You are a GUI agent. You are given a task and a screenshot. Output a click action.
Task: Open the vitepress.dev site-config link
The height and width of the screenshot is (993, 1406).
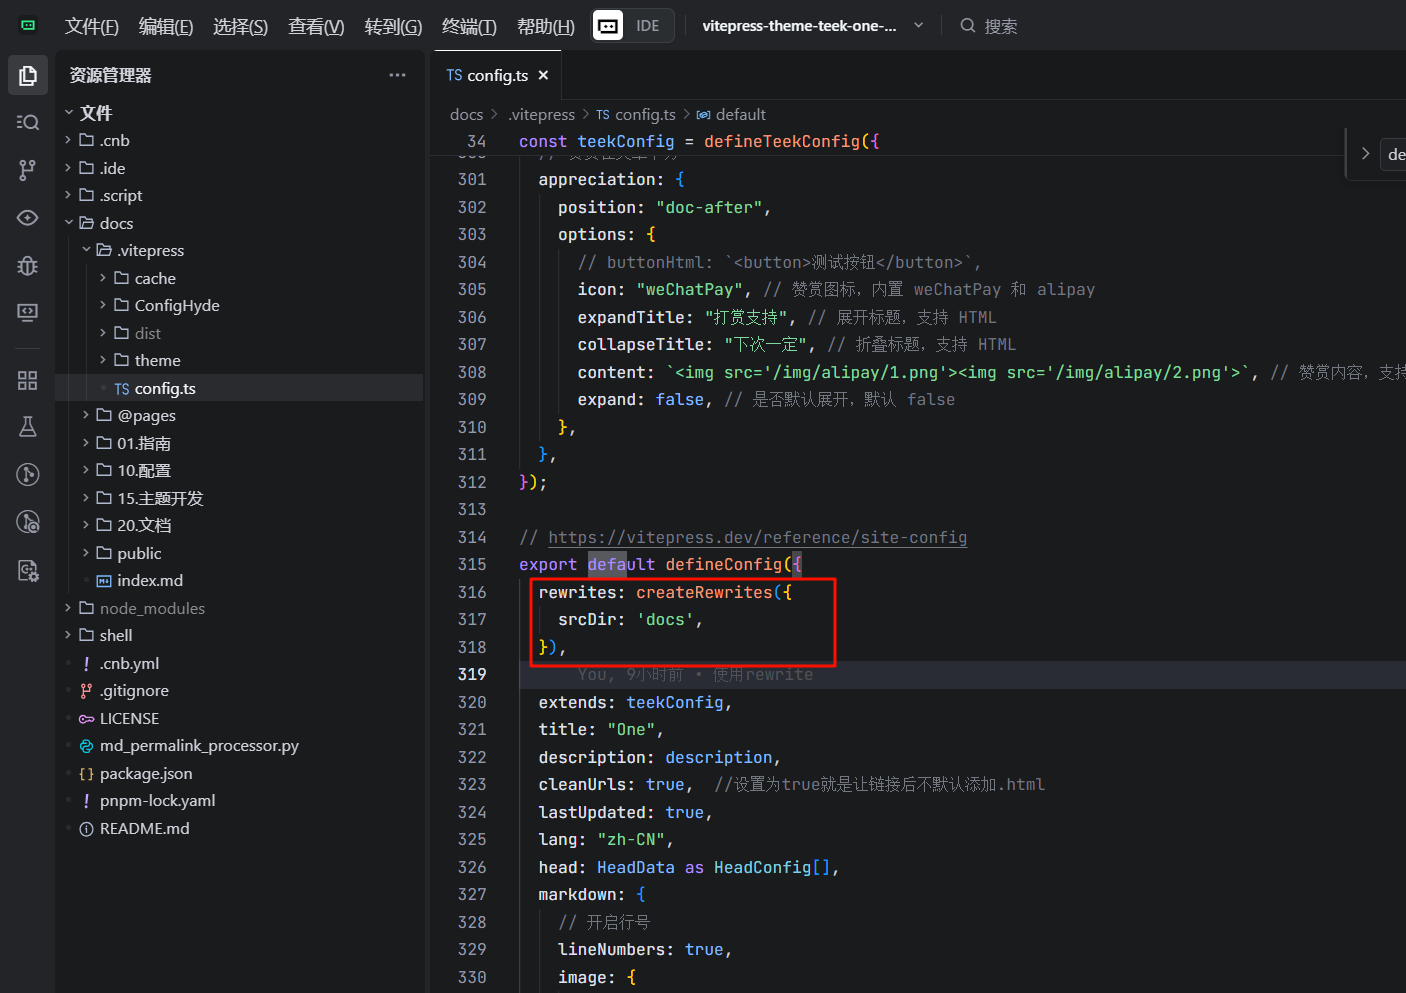tap(757, 537)
